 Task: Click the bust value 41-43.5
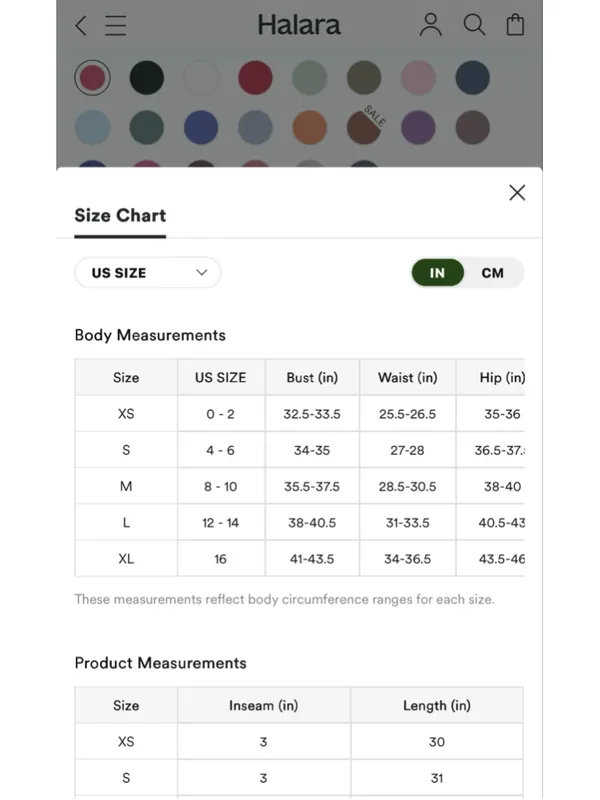click(x=312, y=559)
